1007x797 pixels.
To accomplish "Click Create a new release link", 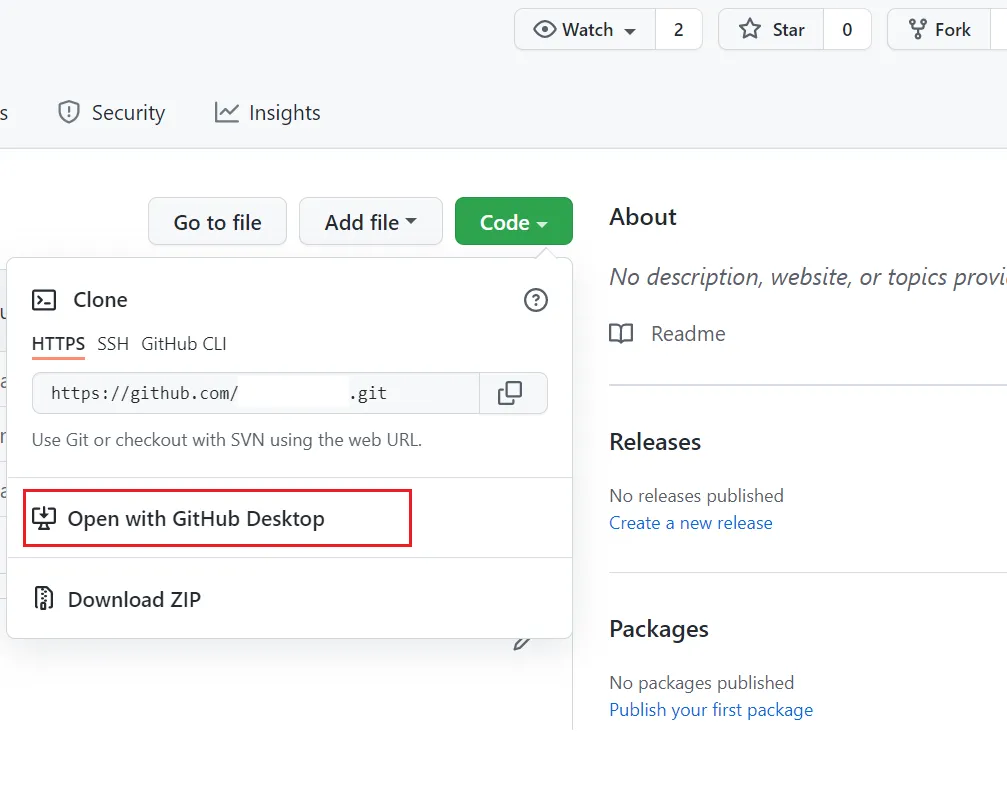I will 690,523.
